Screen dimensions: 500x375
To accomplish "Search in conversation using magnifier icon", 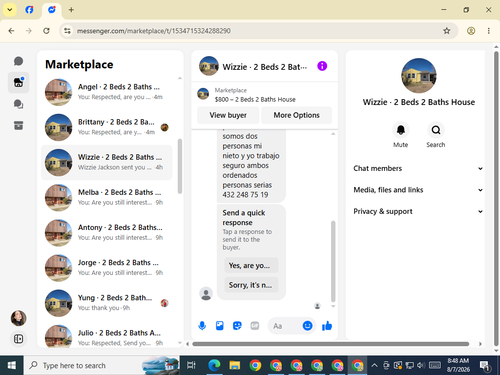I will (x=436, y=130).
